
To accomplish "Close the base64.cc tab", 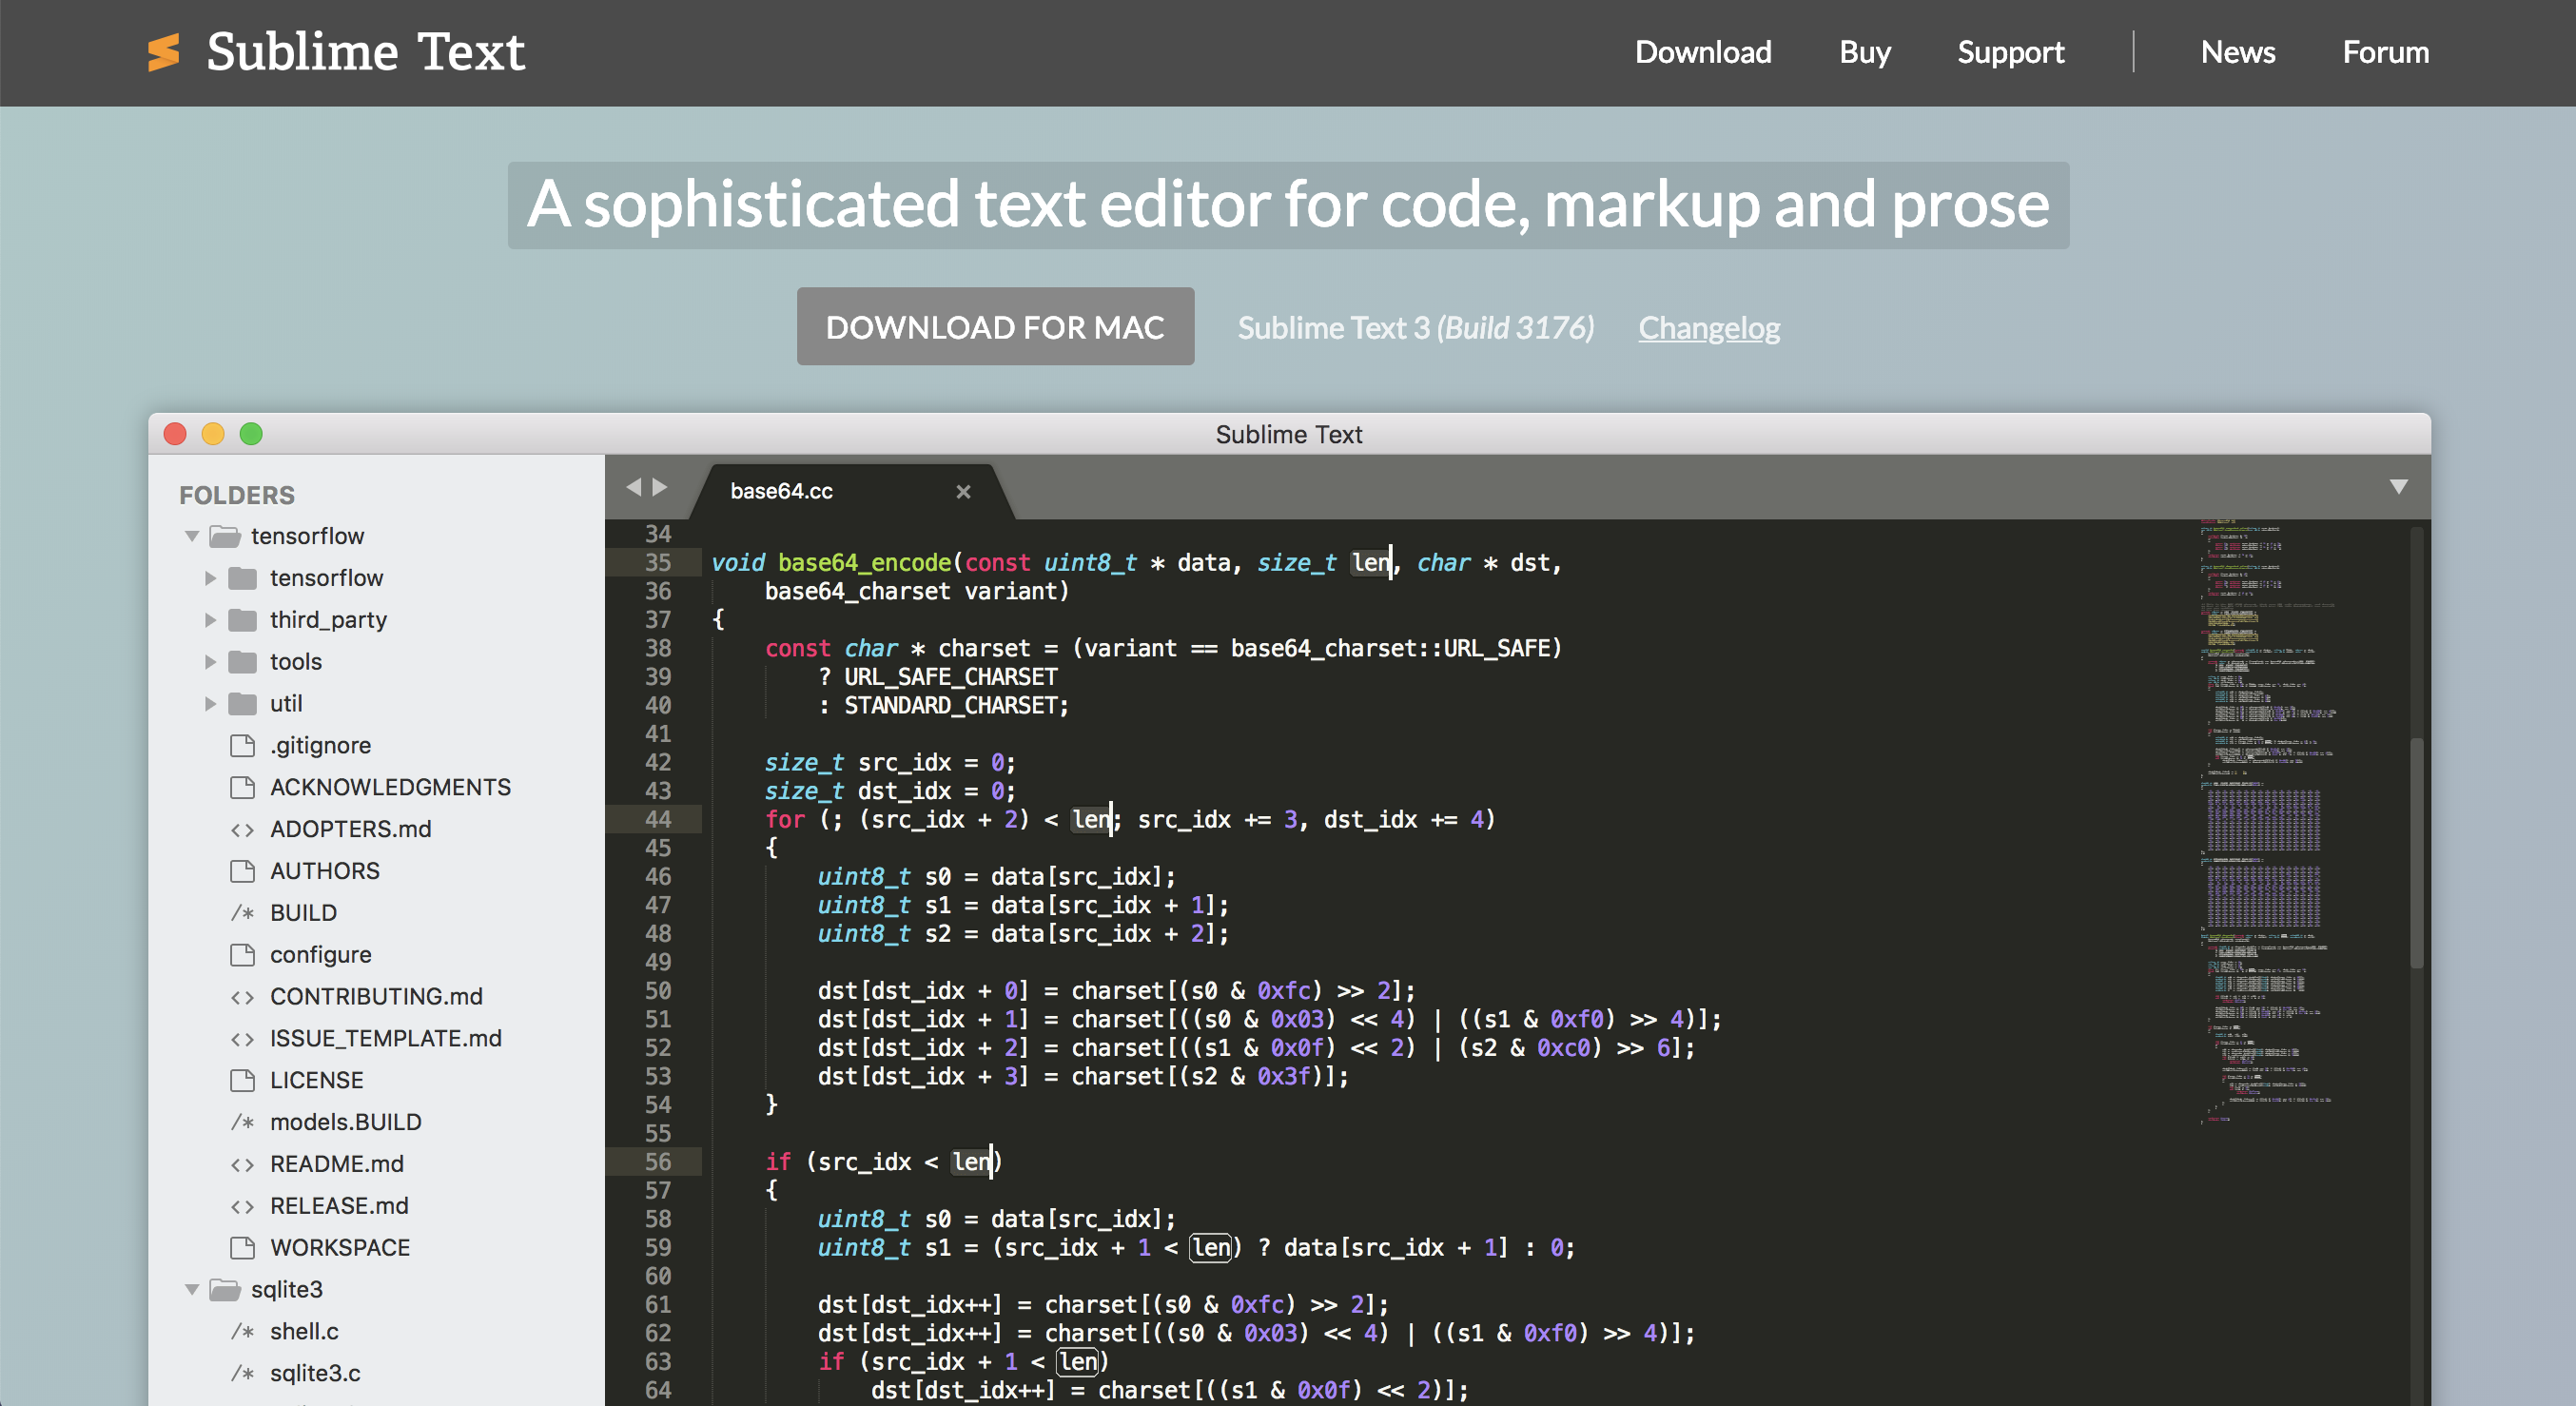I will click(963, 491).
